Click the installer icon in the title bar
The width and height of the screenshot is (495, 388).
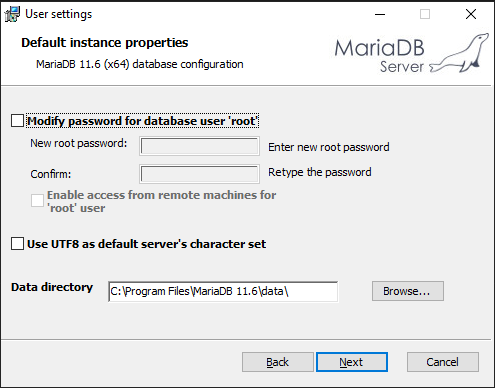tap(12, 14)
